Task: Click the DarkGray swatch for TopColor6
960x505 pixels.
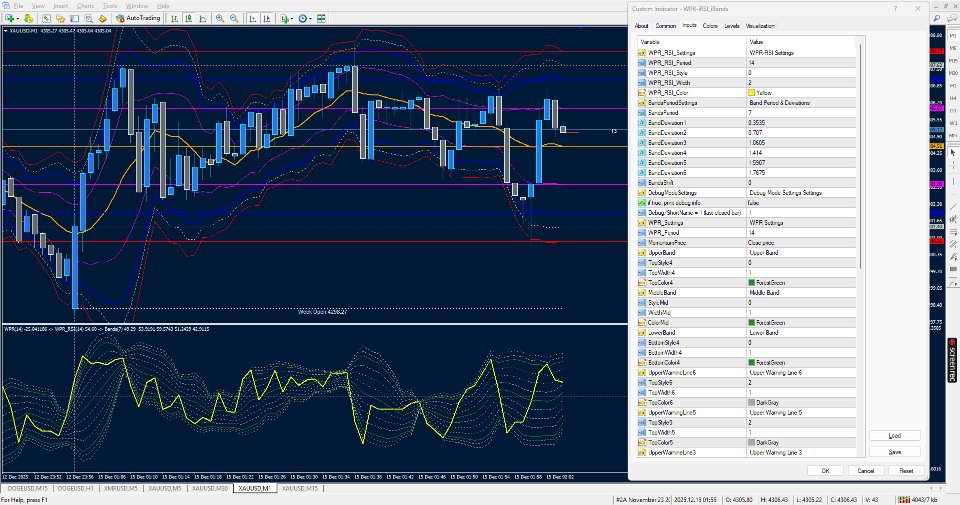Action: tap(751, 403)
